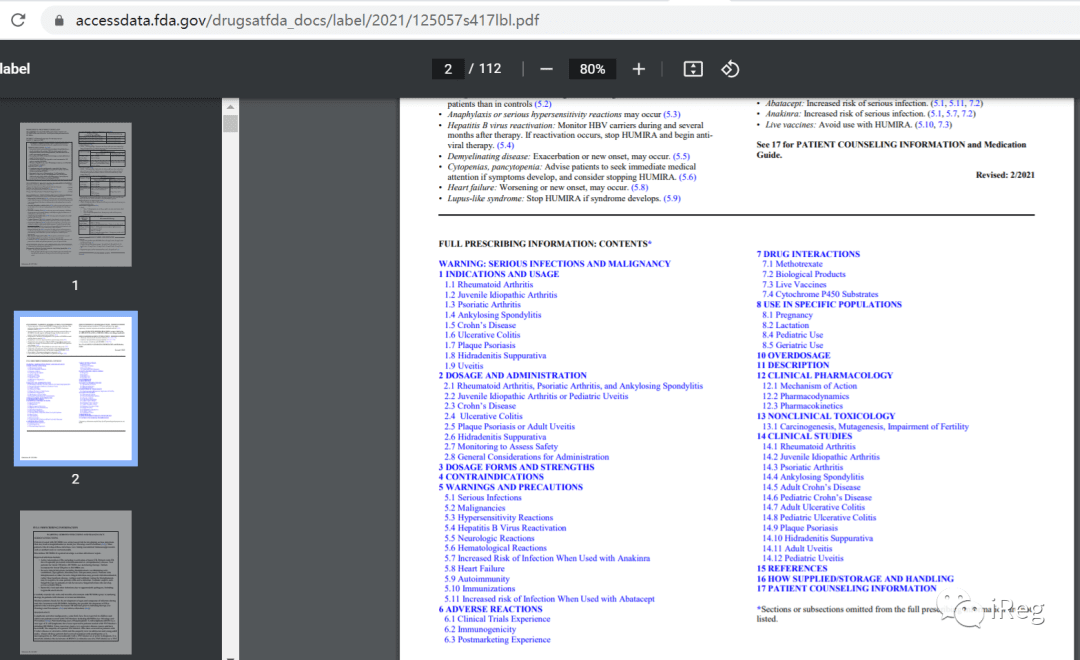
Task: Open page 1 thumbnail
Action: [76, 195]
